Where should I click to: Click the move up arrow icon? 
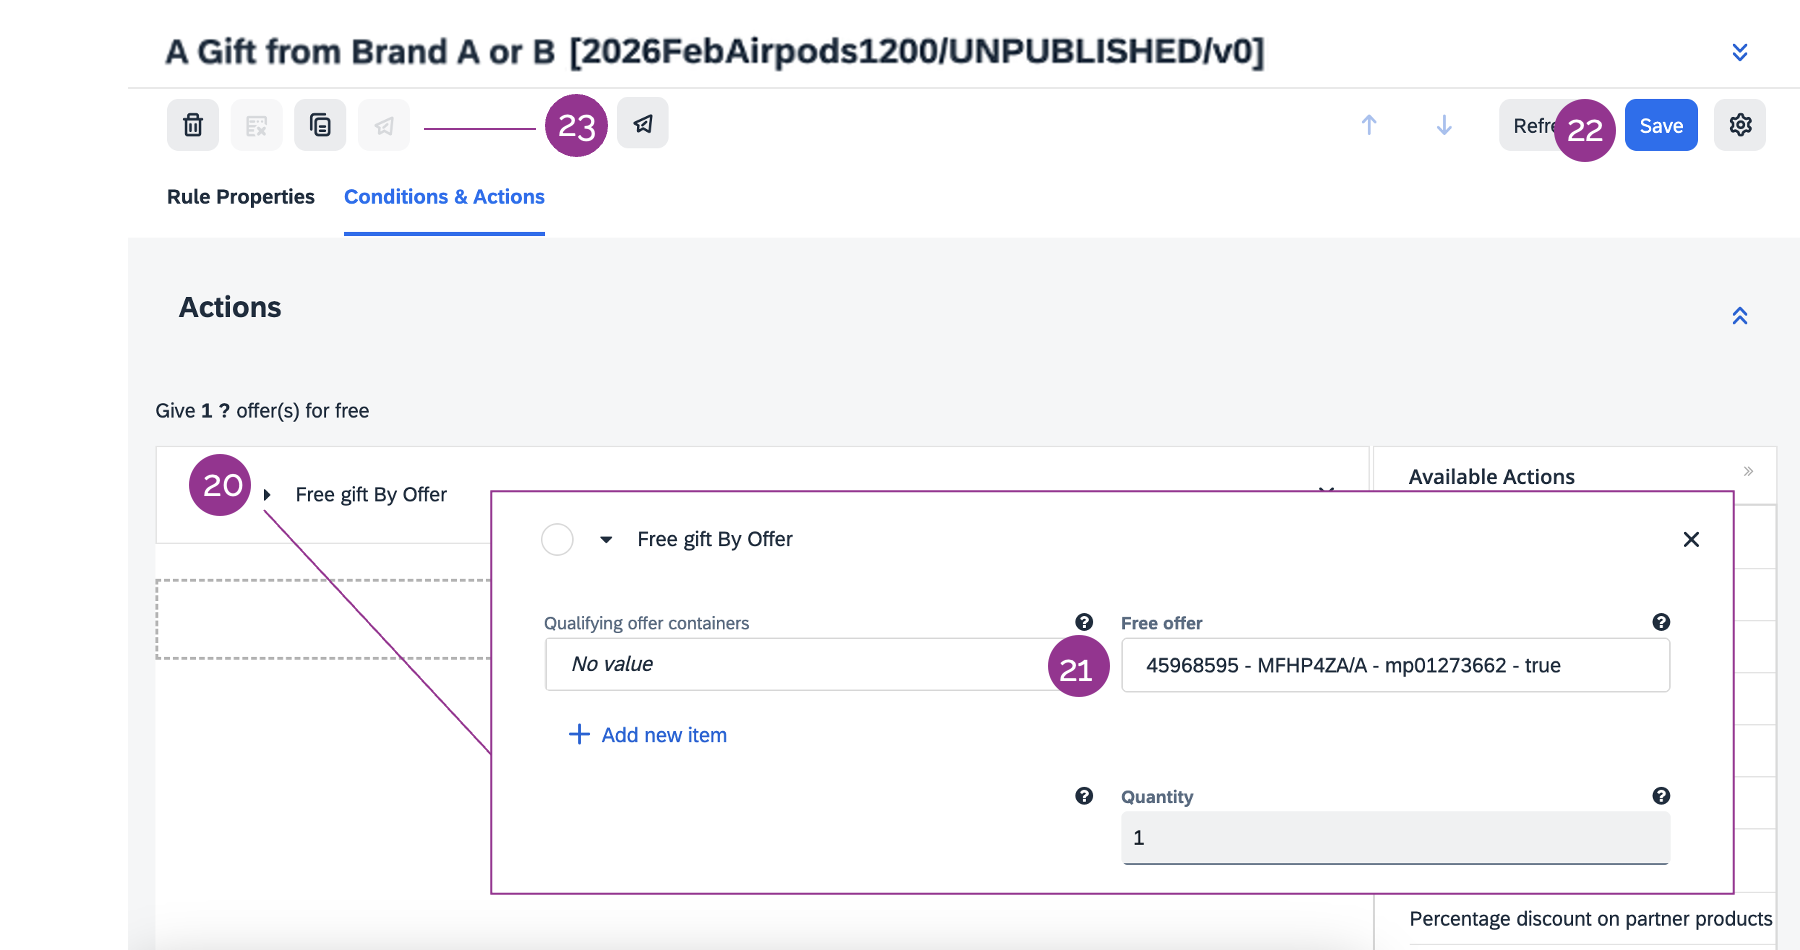click(1369, 125)
